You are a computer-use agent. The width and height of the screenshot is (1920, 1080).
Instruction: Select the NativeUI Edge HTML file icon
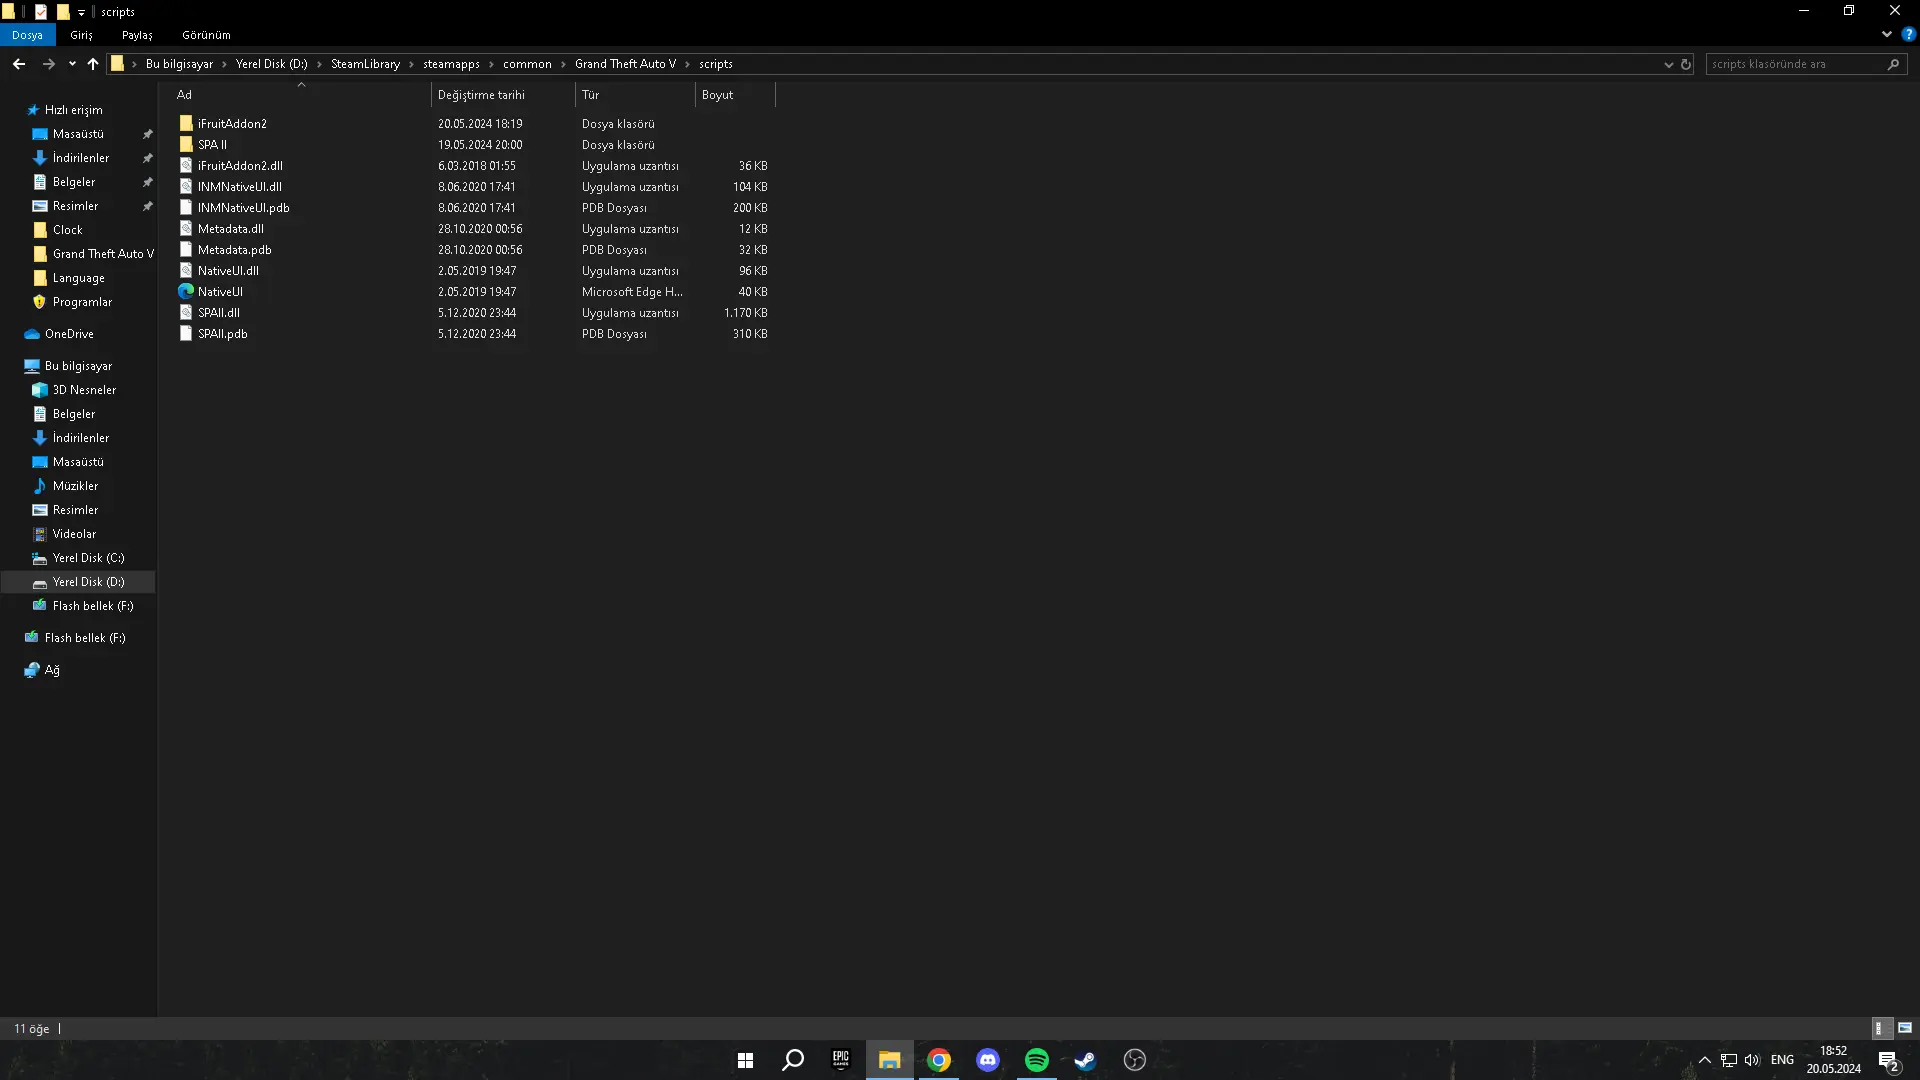(x=186, y=292)
